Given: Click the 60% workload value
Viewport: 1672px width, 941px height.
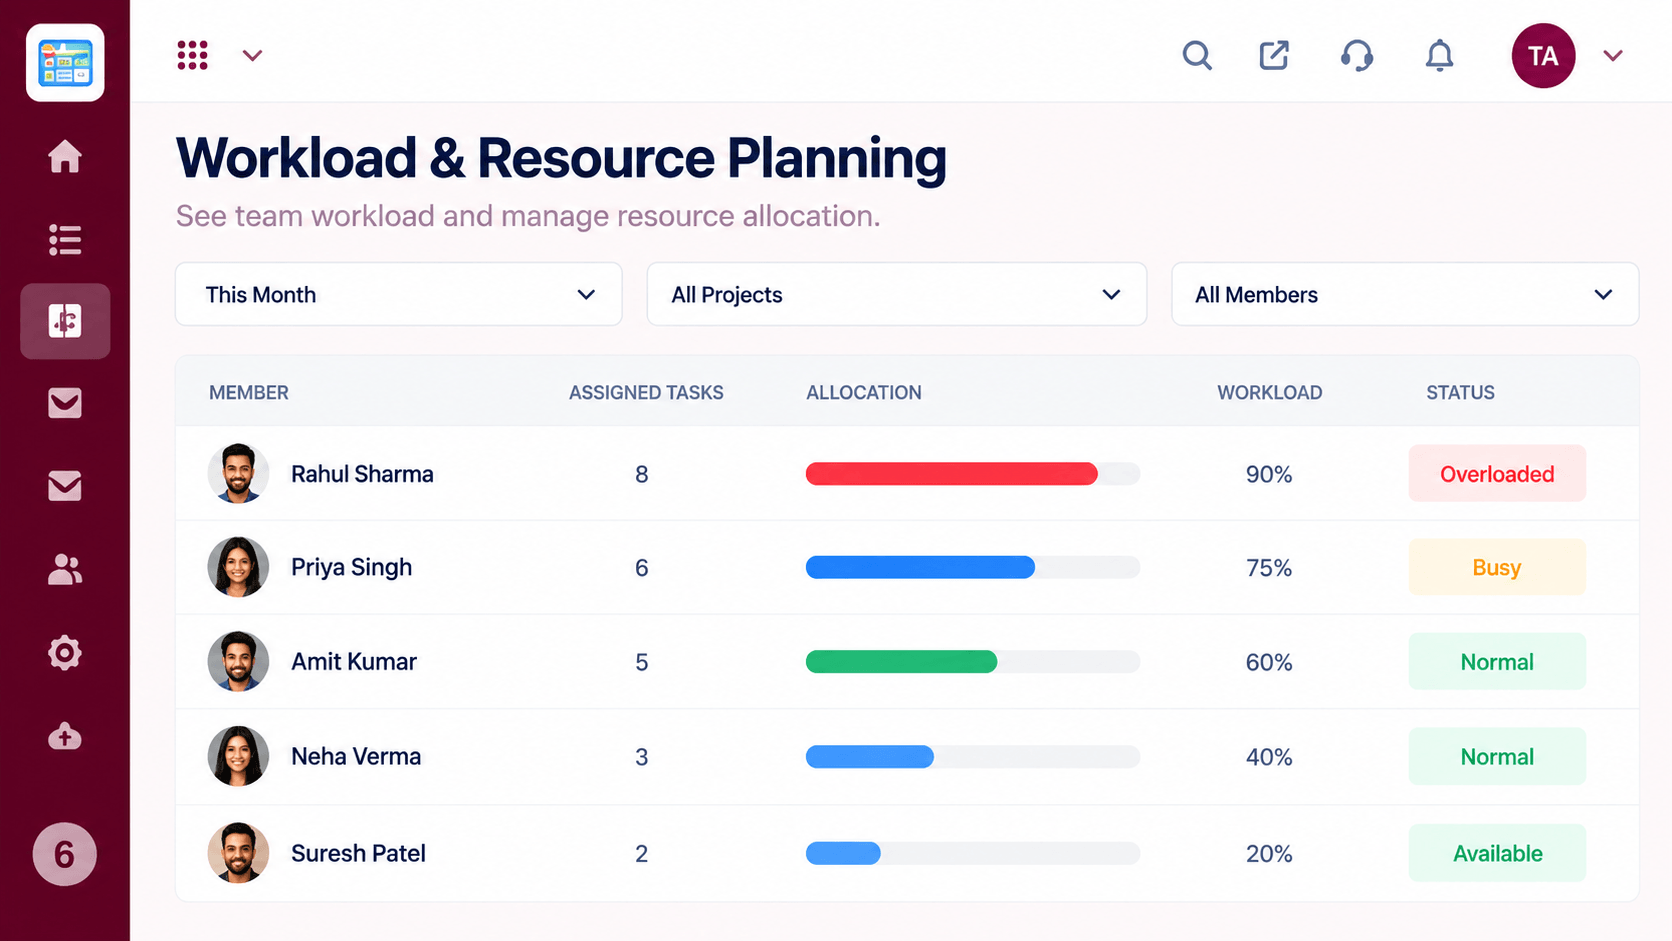Looking at the screenshot, I should coord(1269,662).
